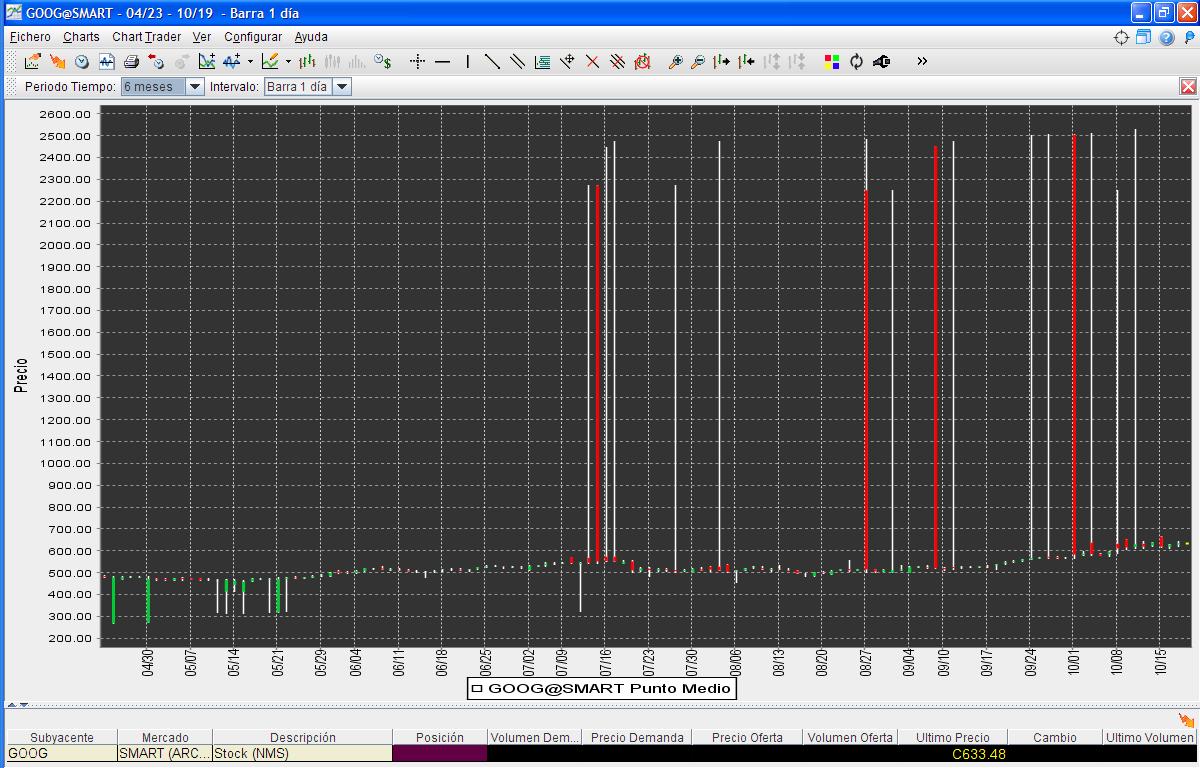Toggle the target crosshair icon in menu bar
This screenshot has width=1200, height=768.
1122,38
